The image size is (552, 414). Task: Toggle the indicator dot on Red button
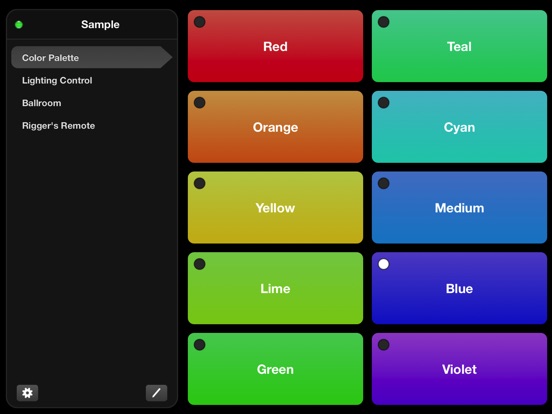pyautogui.click(x=200, y=22)
